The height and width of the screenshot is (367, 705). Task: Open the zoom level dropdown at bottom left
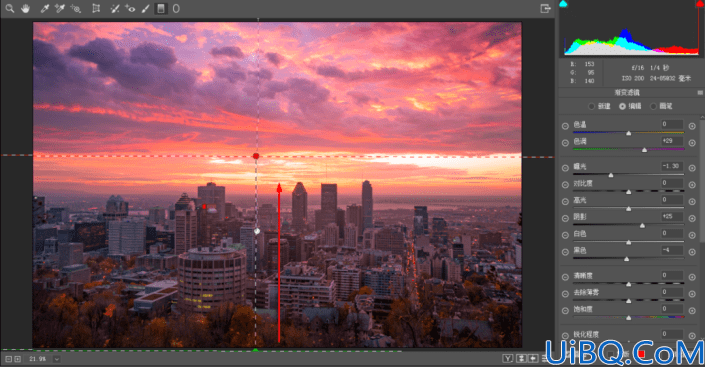(57, 359)
